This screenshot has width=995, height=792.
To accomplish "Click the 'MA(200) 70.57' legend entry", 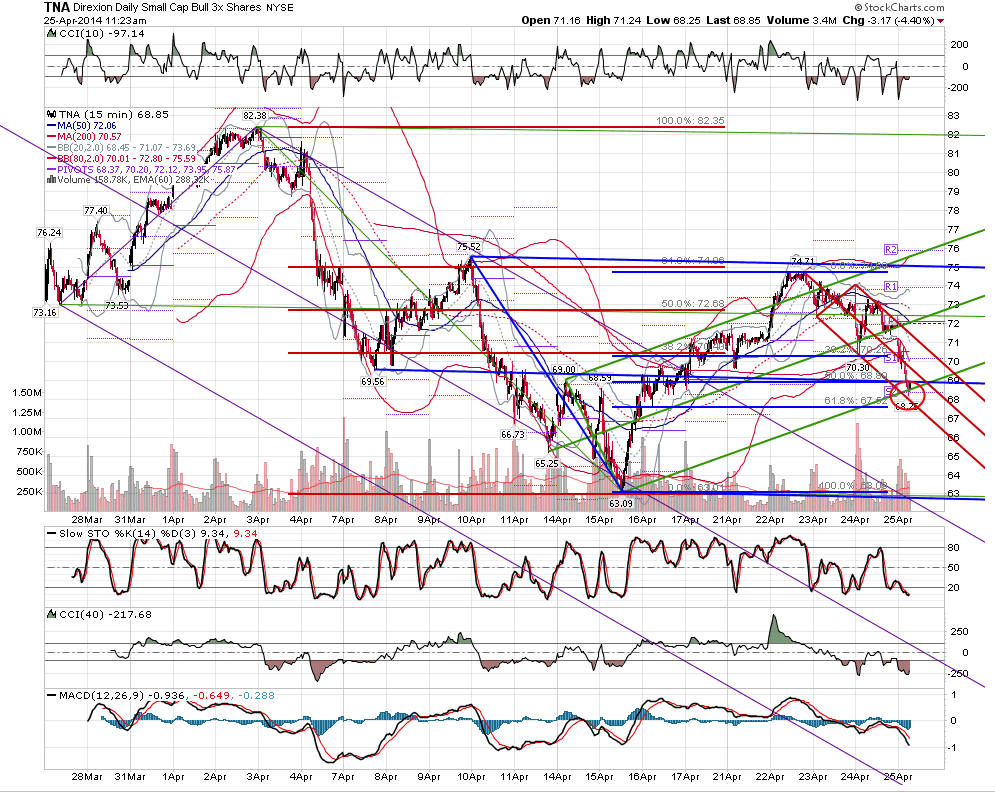I will (89, 136).
